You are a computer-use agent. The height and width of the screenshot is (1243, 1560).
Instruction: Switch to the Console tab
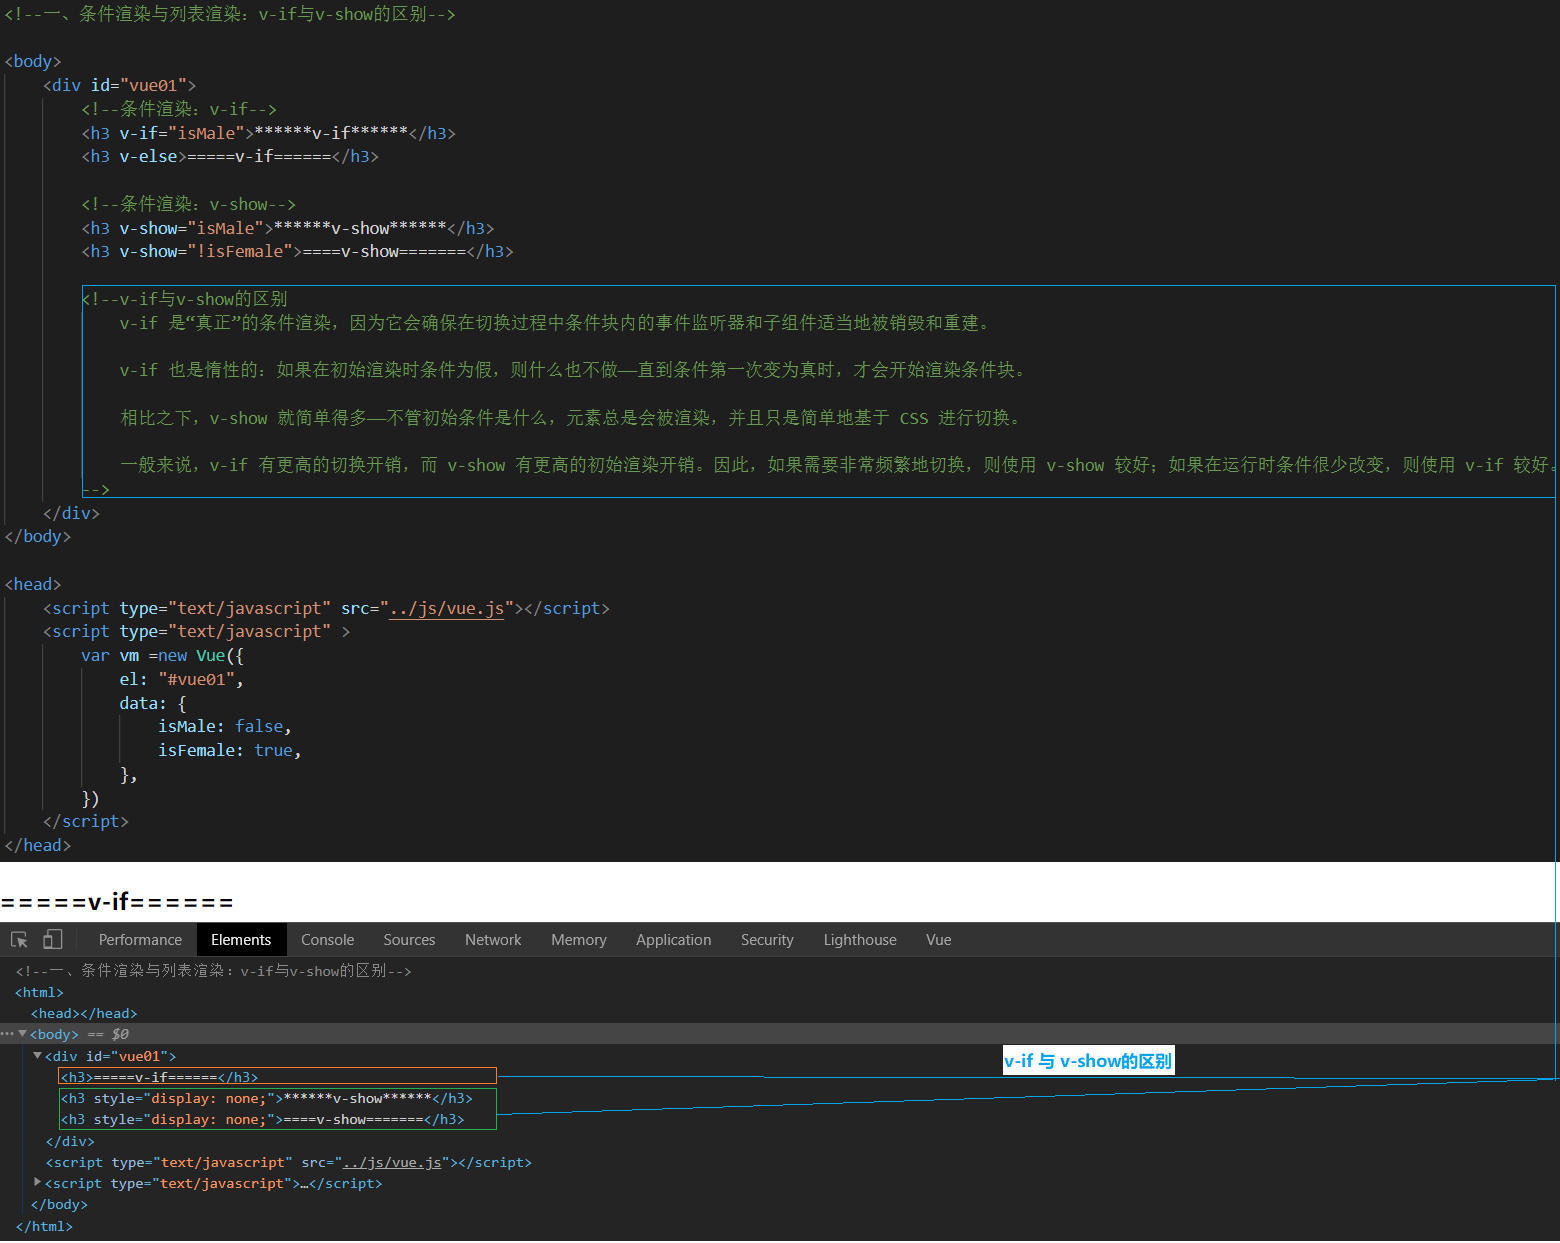click(327, 940)
